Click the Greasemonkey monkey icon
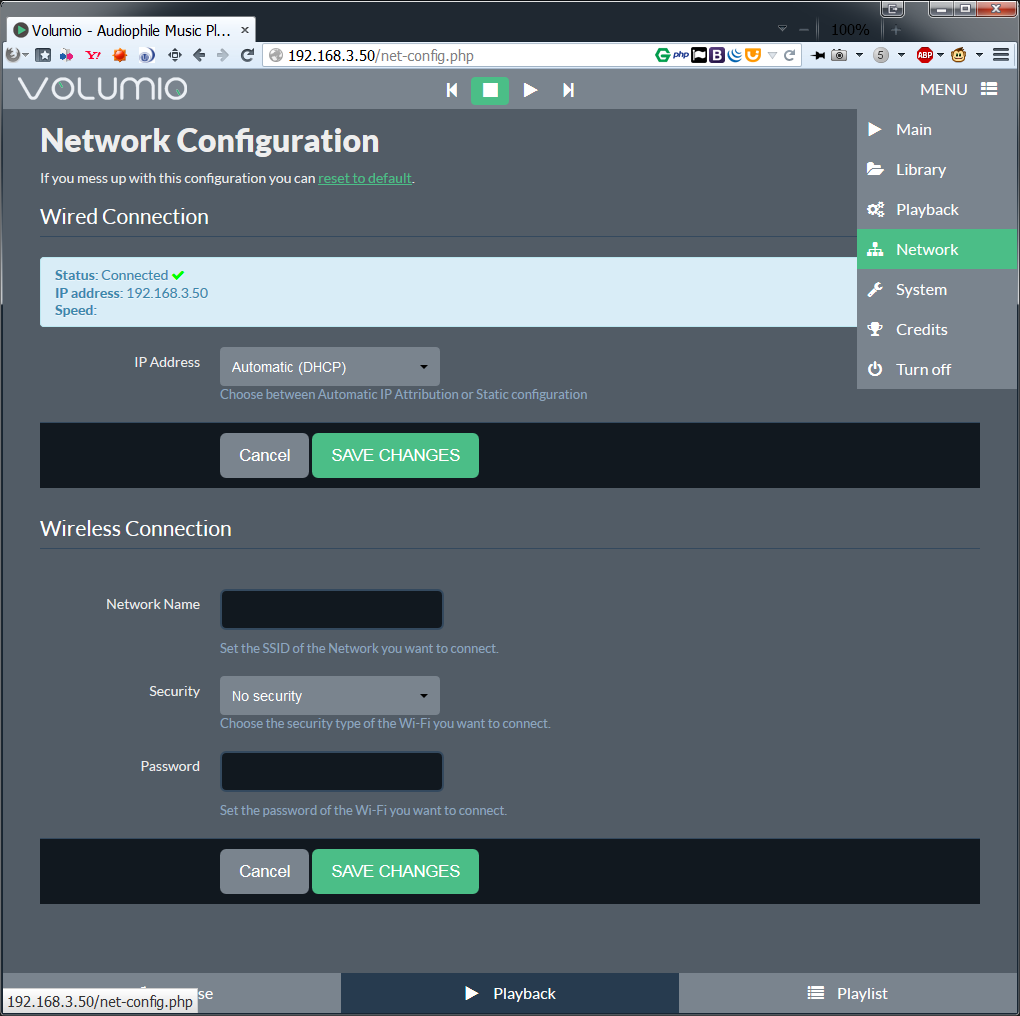 pyautogui.click(x=958, y=55)
